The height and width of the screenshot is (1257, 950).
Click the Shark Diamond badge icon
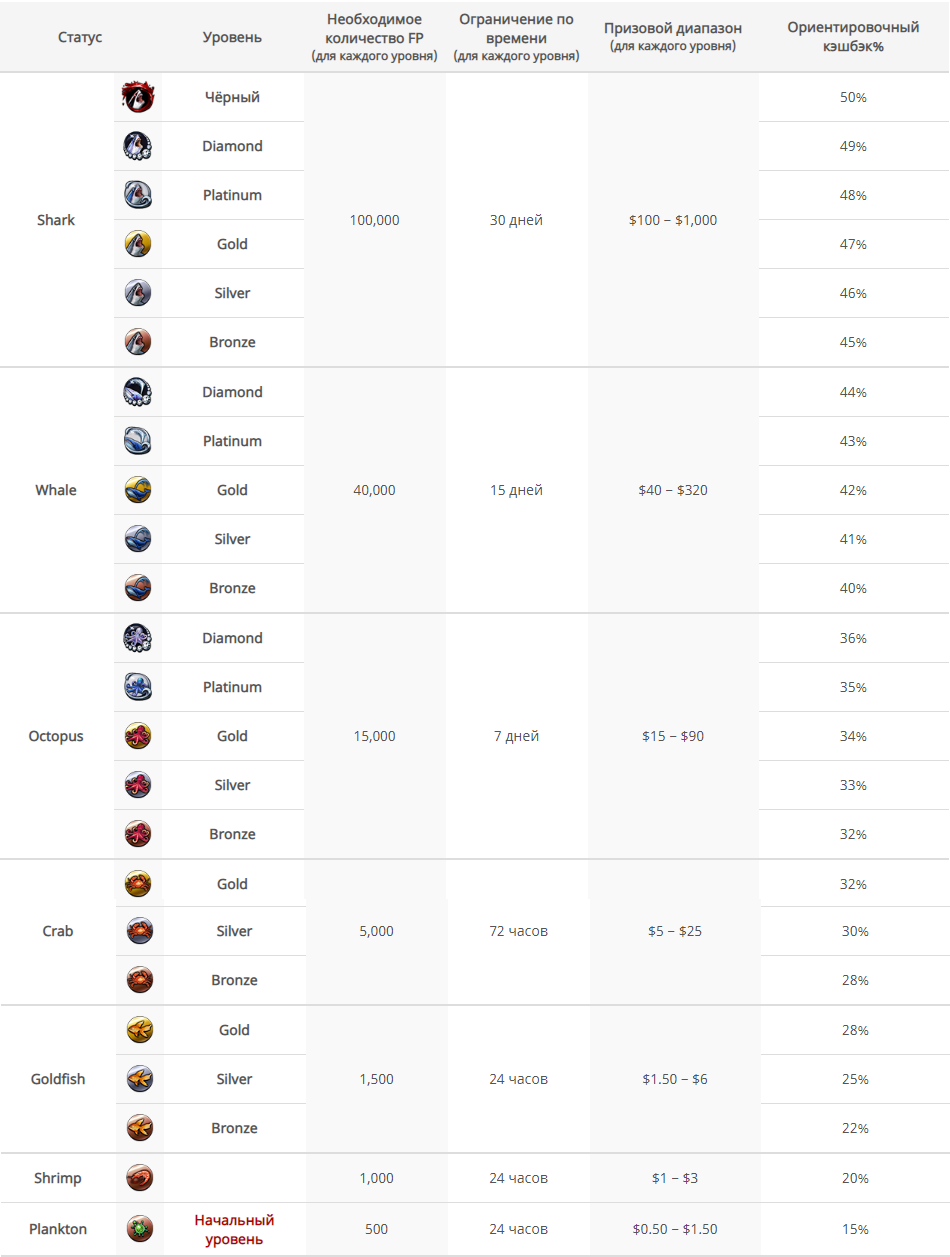[x=138, y=146]
